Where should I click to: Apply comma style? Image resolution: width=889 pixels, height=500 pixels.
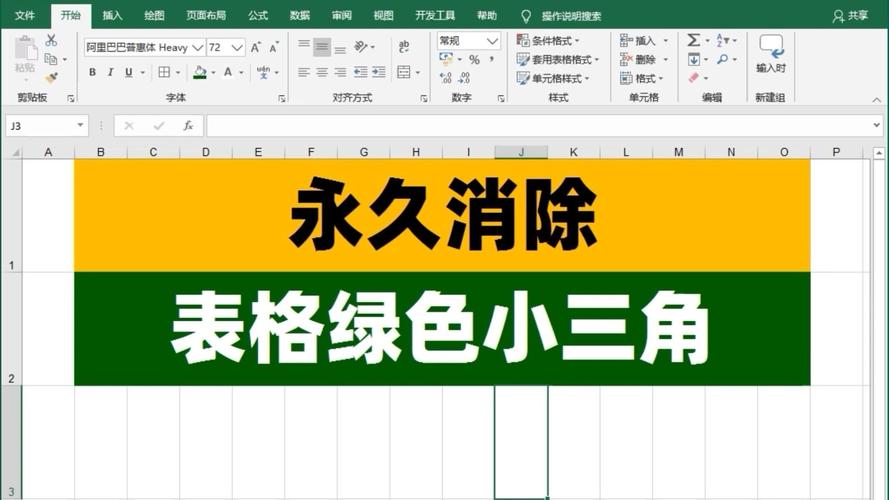(x=492, y=60)
